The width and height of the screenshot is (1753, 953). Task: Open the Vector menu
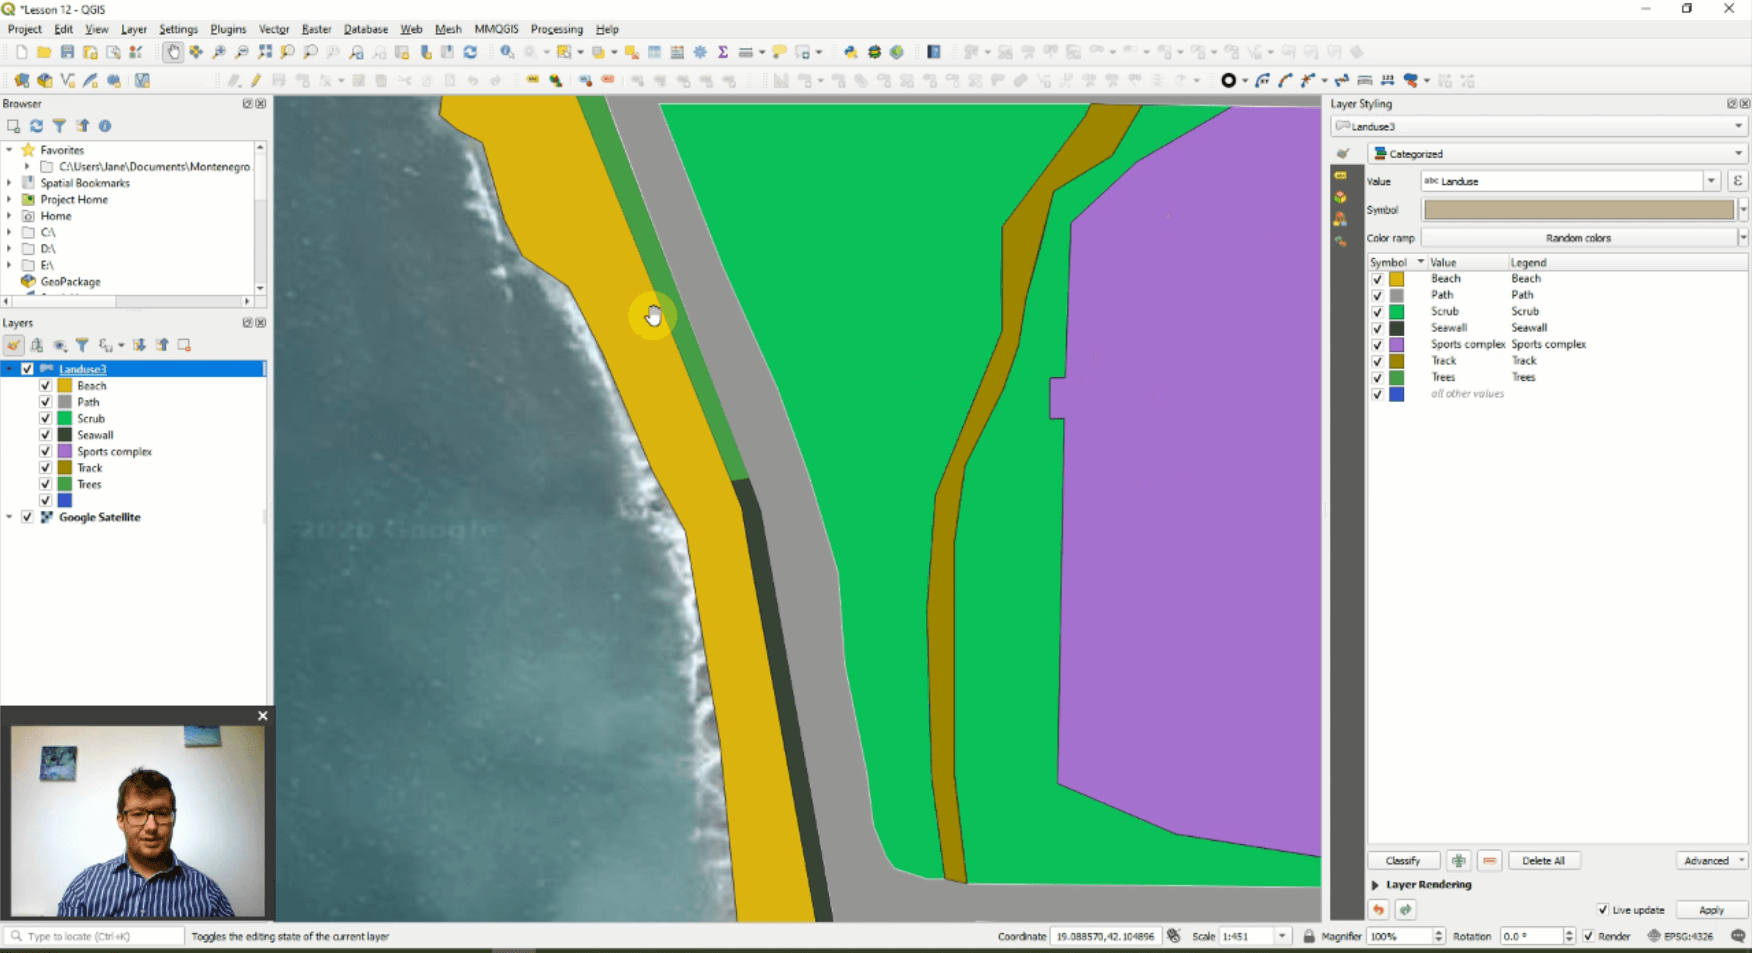pos(273,29)
